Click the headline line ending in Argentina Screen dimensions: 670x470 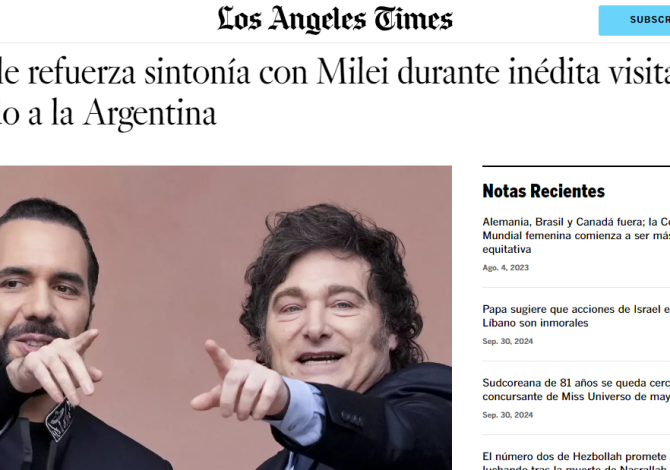(x=108, y=113)
